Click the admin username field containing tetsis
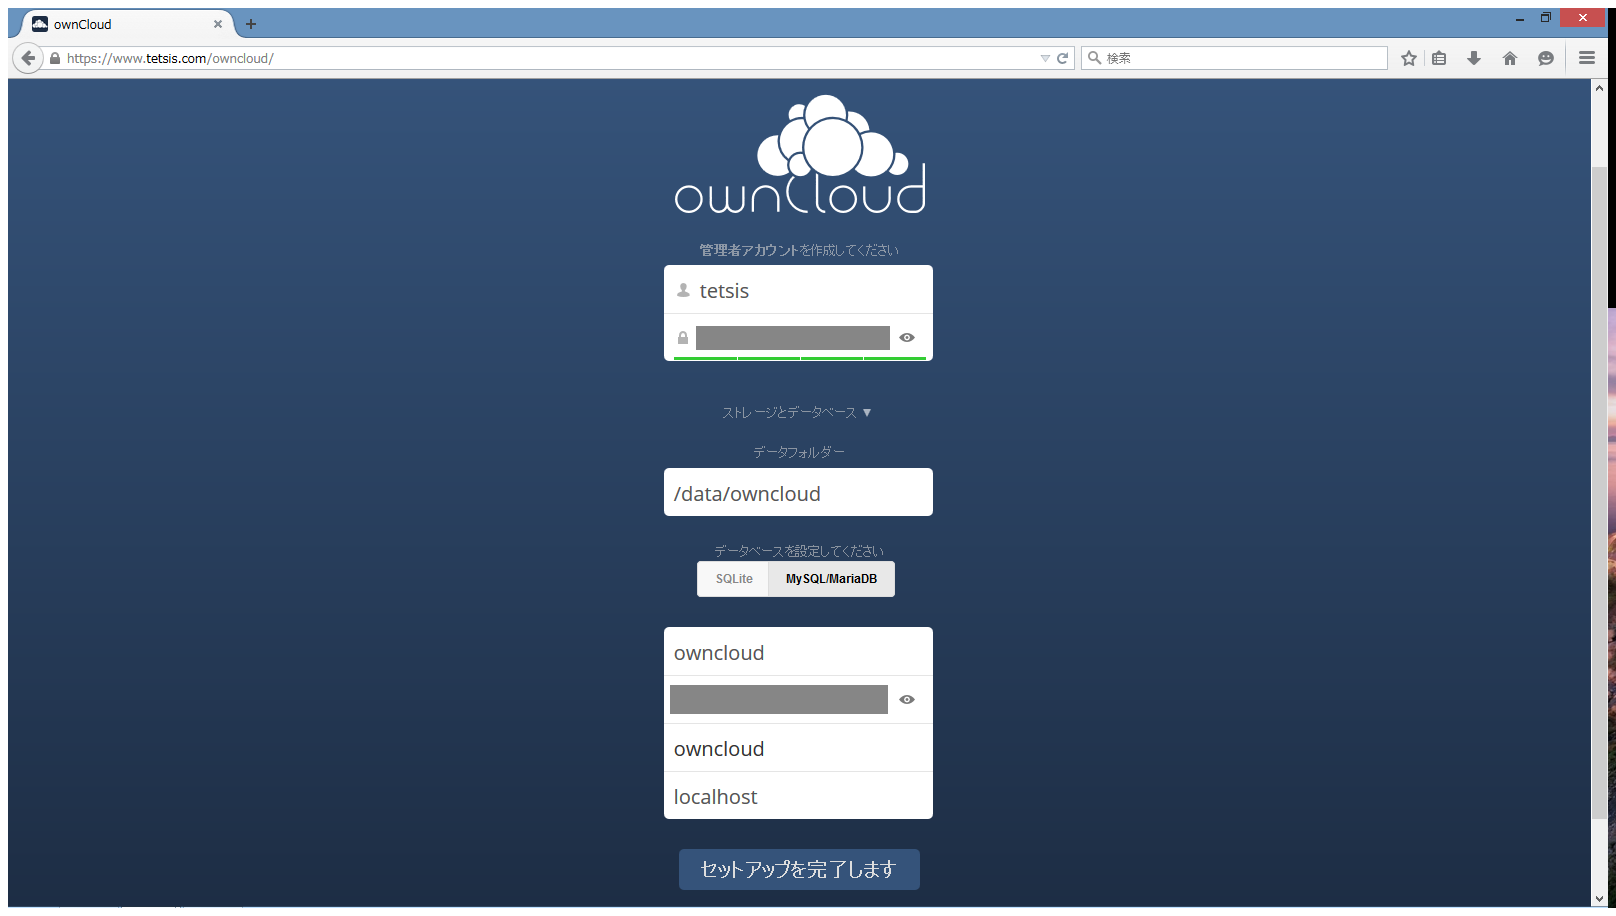Screen dimensions: 1616x916 tap(810, 291)
